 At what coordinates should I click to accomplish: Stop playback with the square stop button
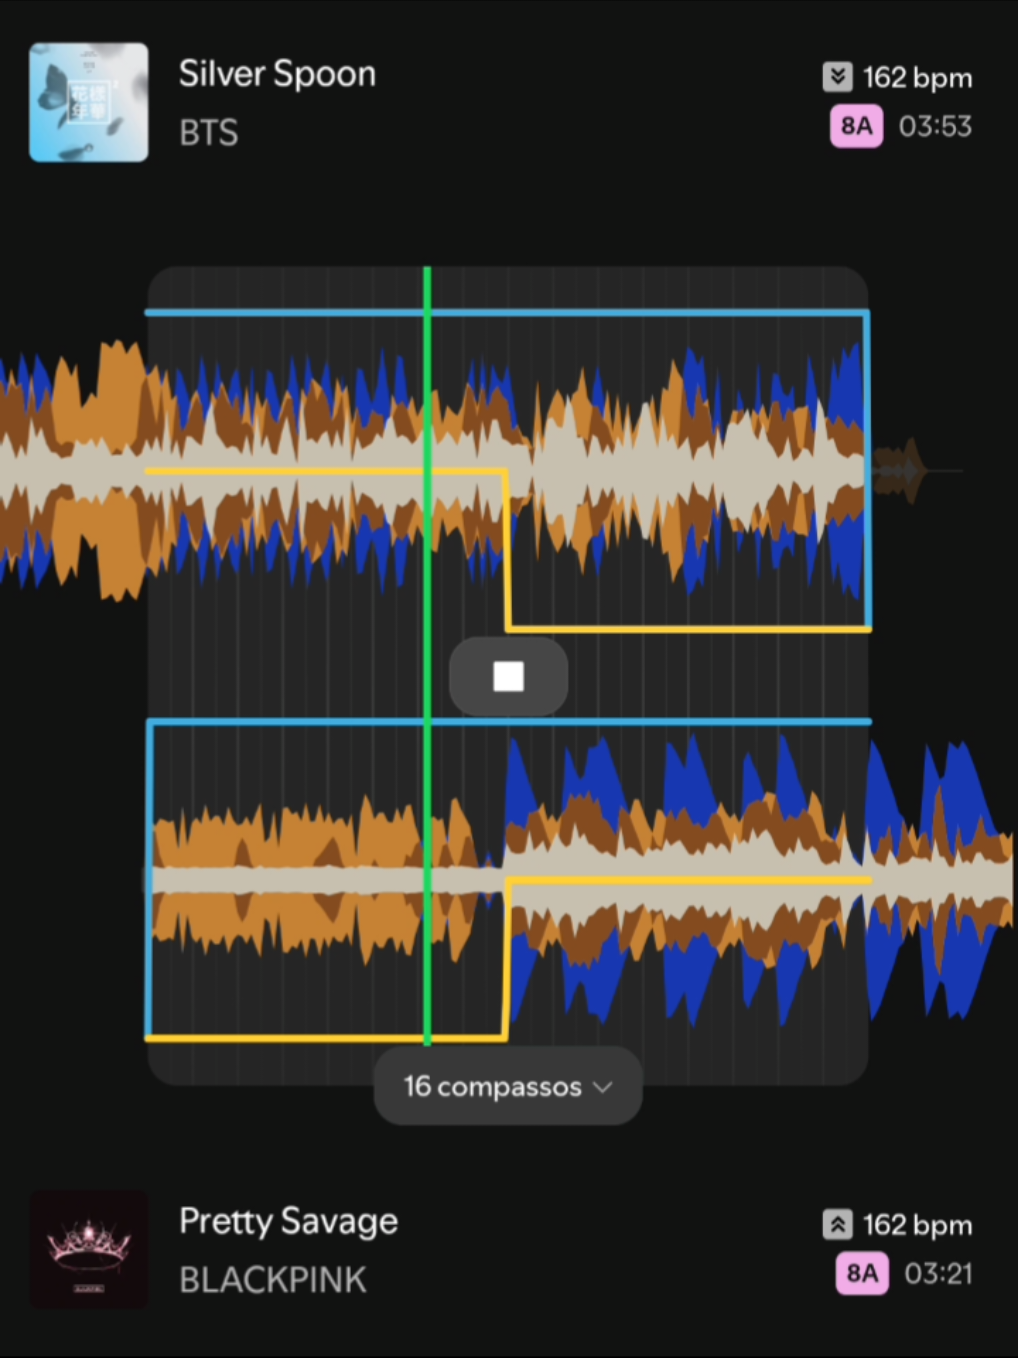pos(508,677)
